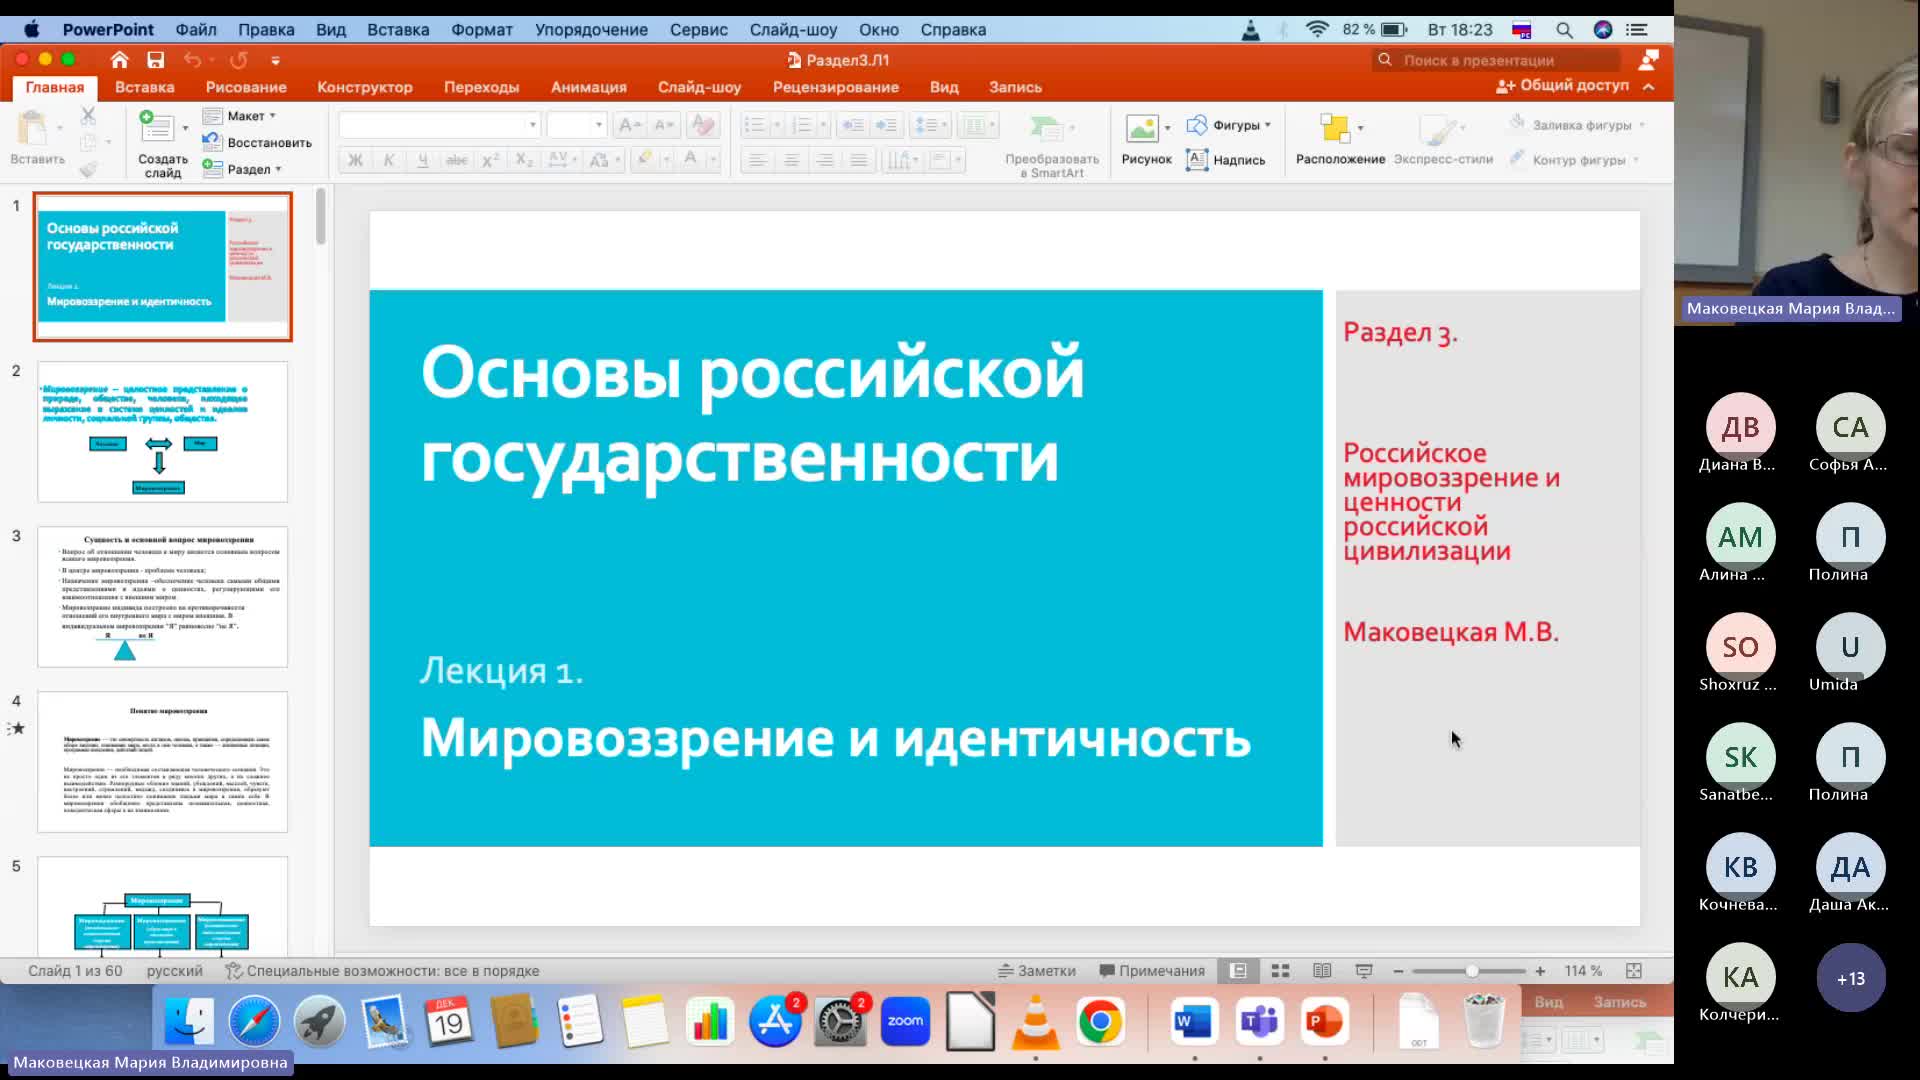Open the Apple menu
1920x1080 pixels.
click(31, 30)
